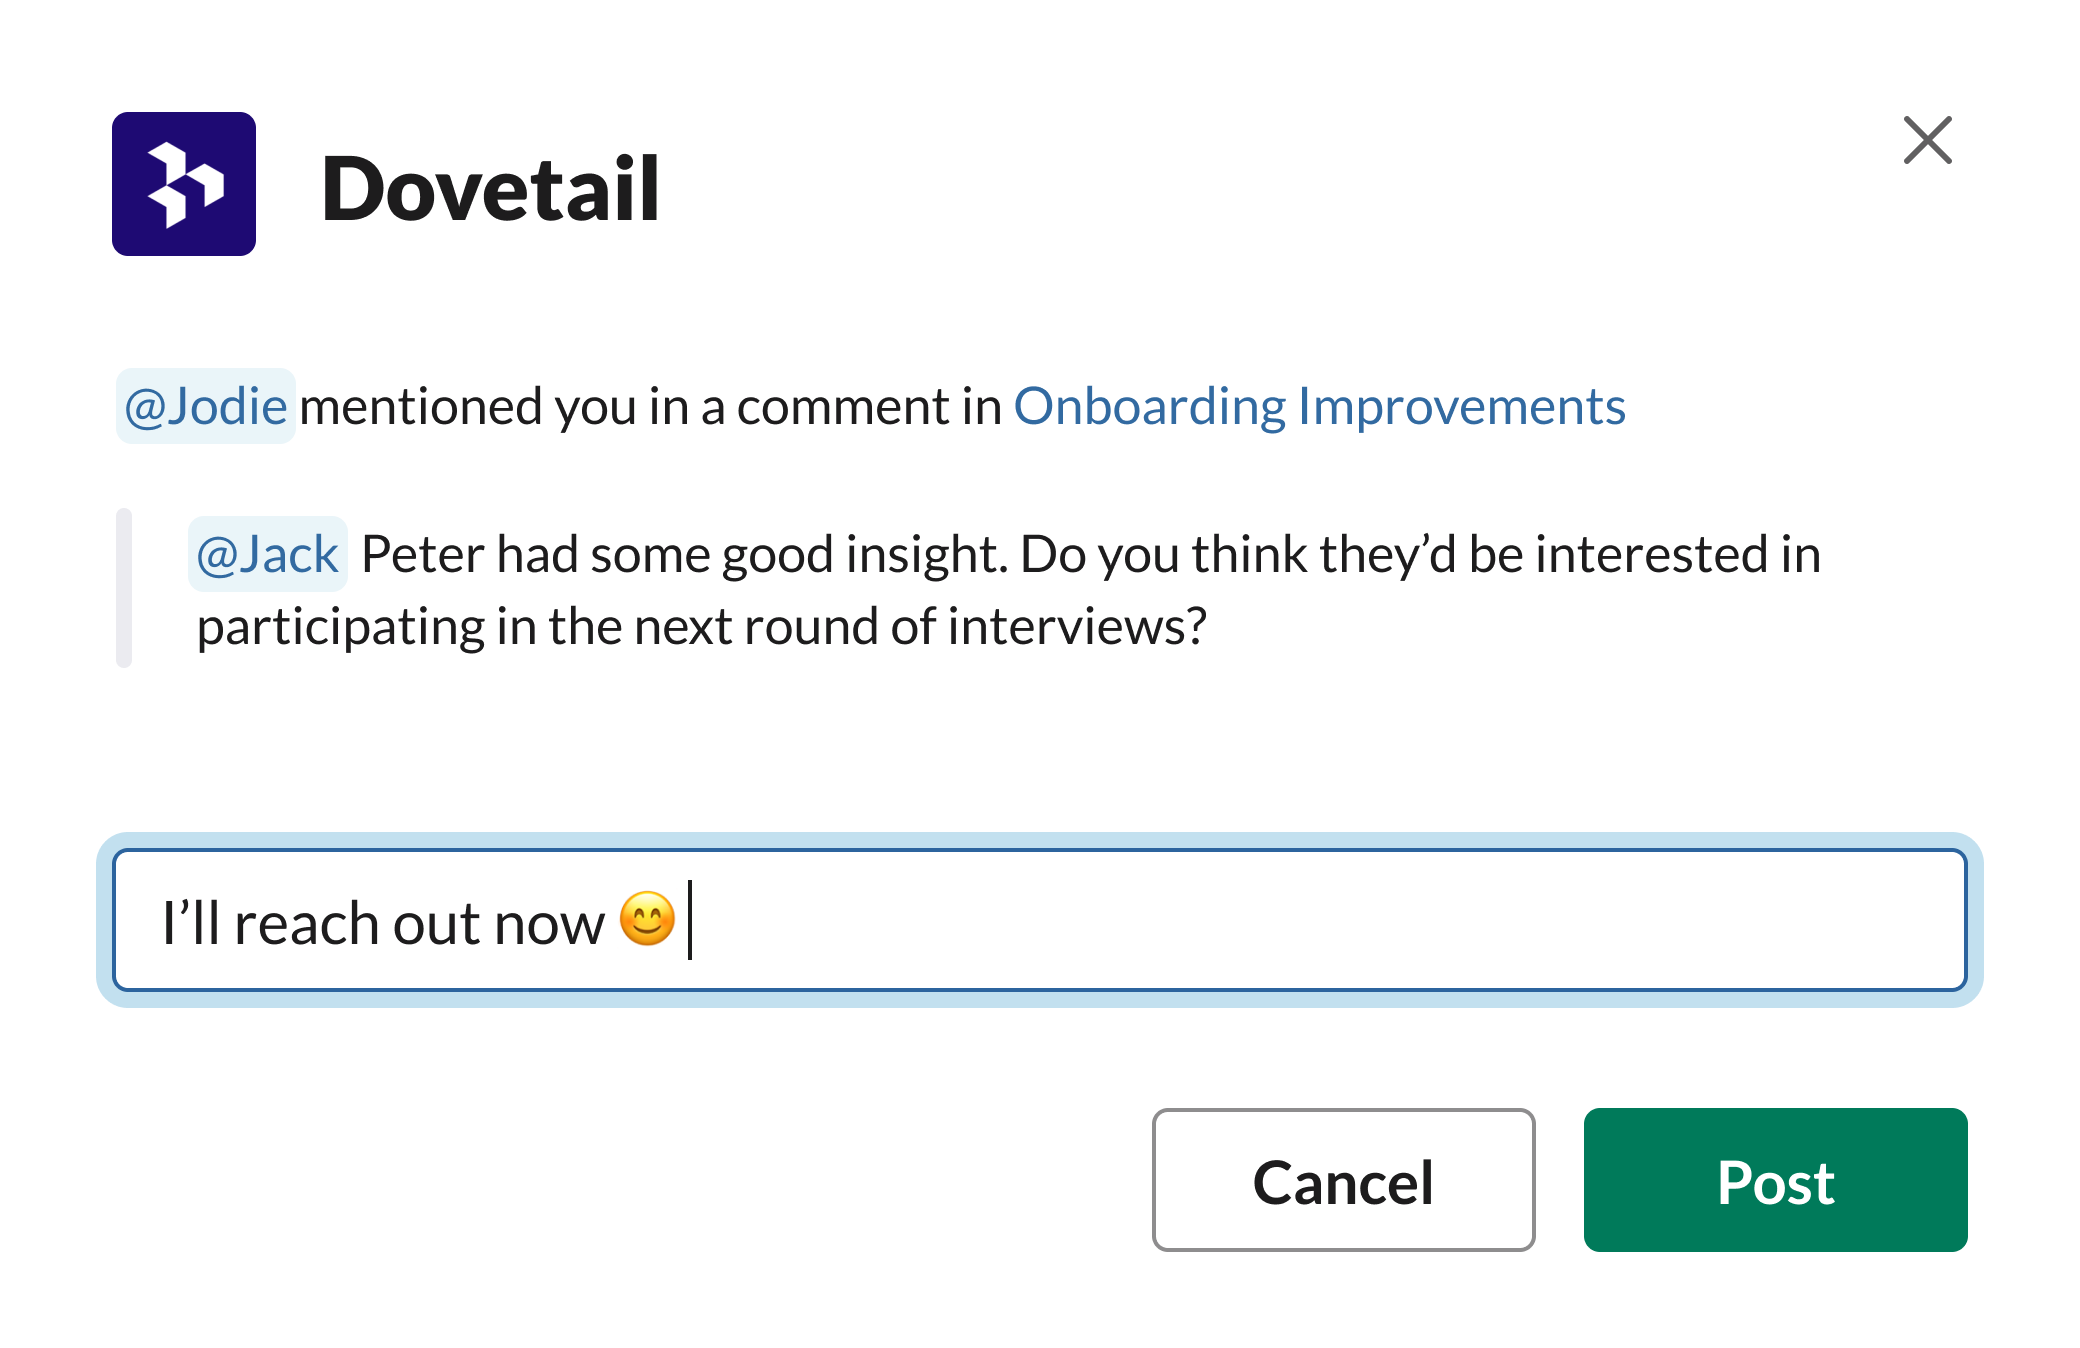Click the @Jack mention in the comment

click(267, 553)
